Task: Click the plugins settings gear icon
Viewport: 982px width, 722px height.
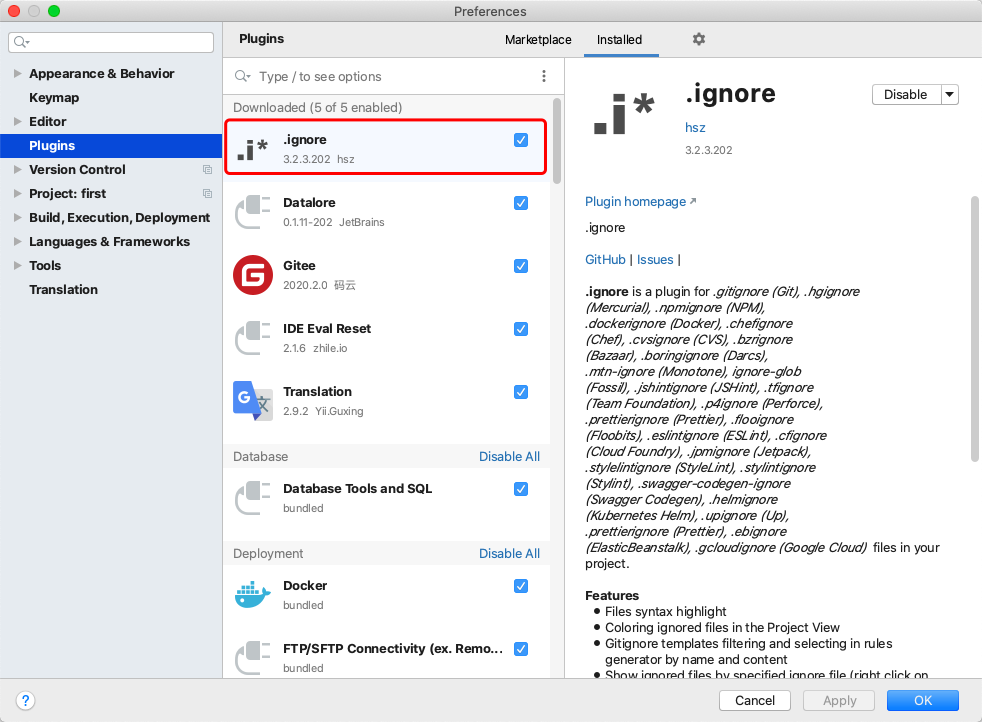Action: (x=698, y=39)
